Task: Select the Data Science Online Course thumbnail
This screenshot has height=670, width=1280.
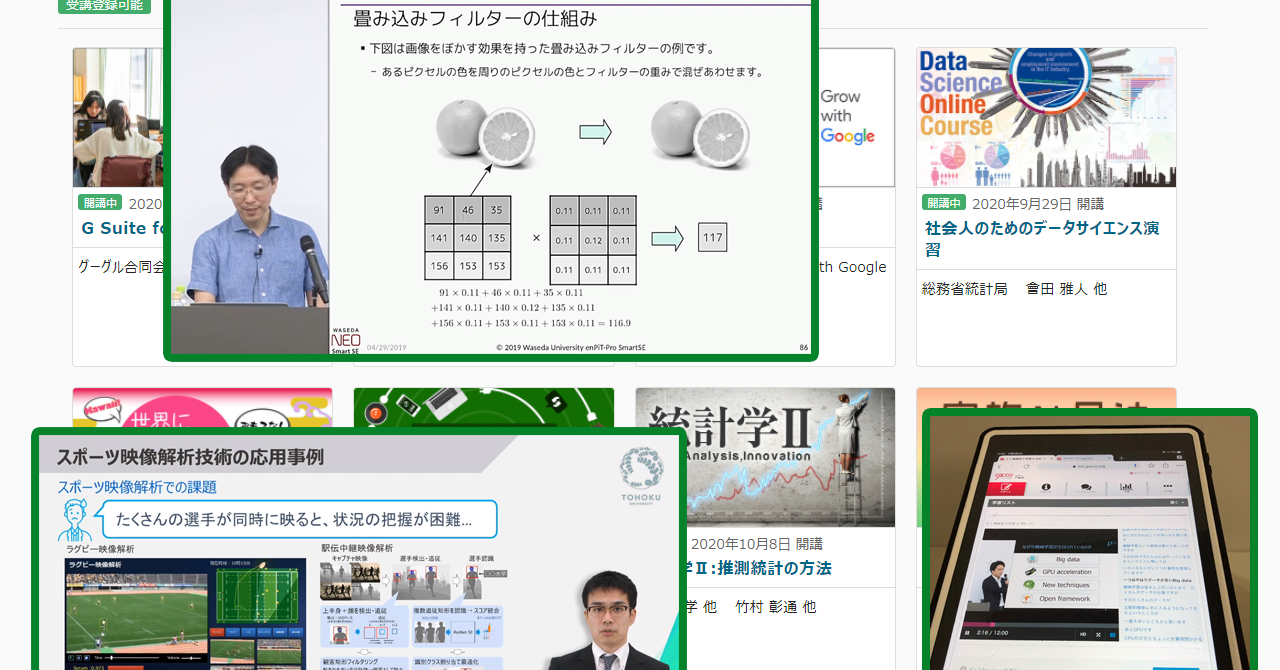Action: point(1046,117)
